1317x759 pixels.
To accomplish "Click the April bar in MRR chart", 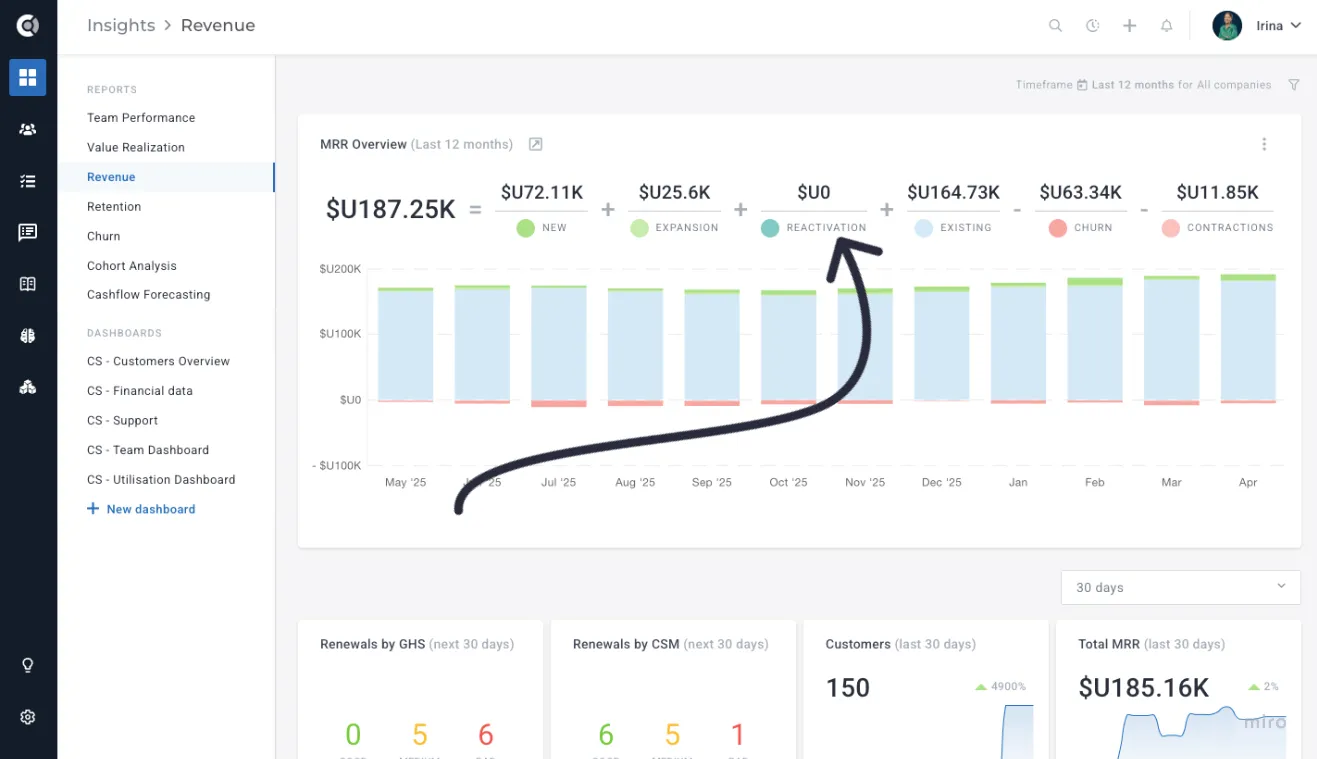I will (1248, 338).
